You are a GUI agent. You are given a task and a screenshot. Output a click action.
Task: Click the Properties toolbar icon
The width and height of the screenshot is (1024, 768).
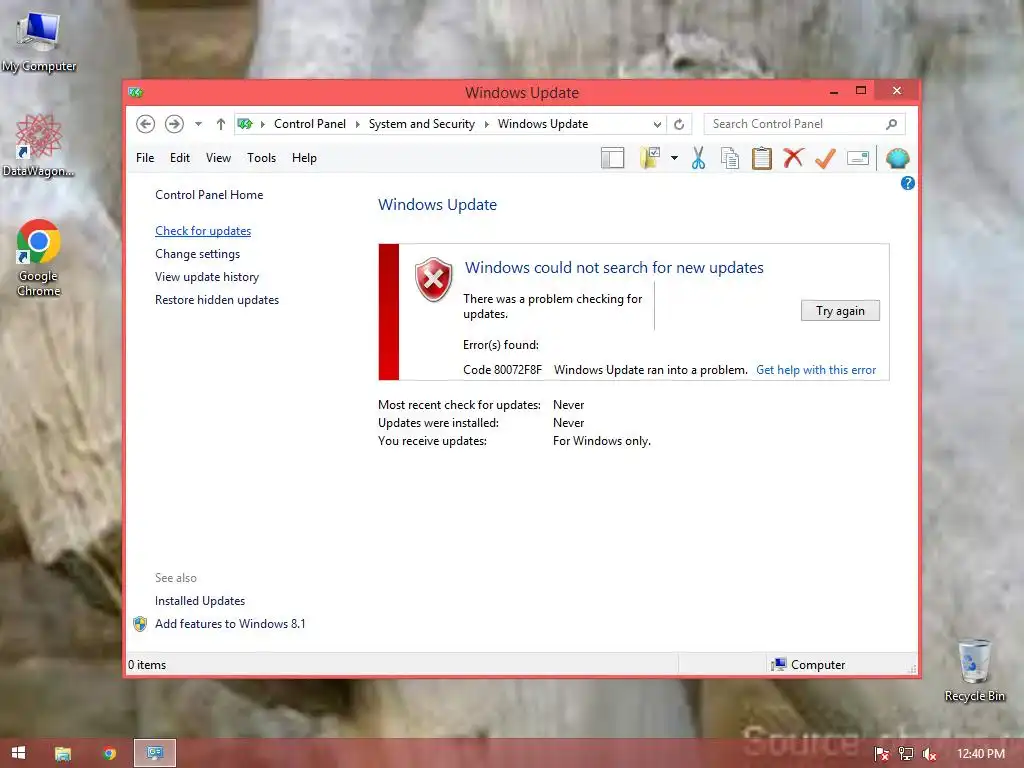[x=858, y=158]
